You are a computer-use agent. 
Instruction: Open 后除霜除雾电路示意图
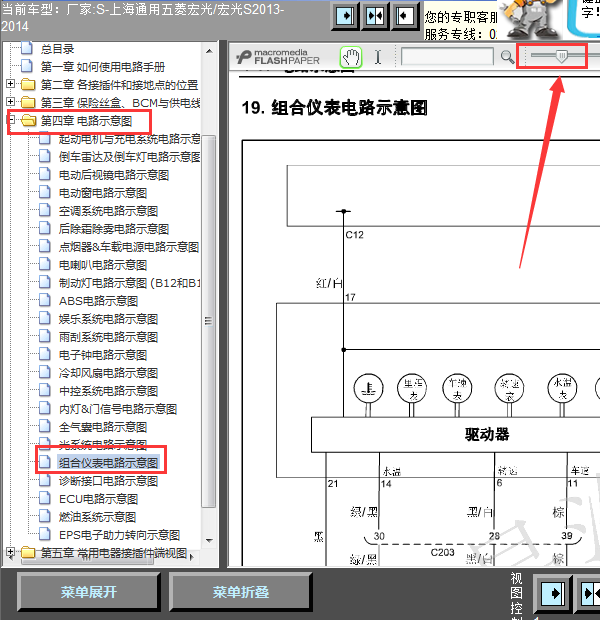[x=114, y=229]
